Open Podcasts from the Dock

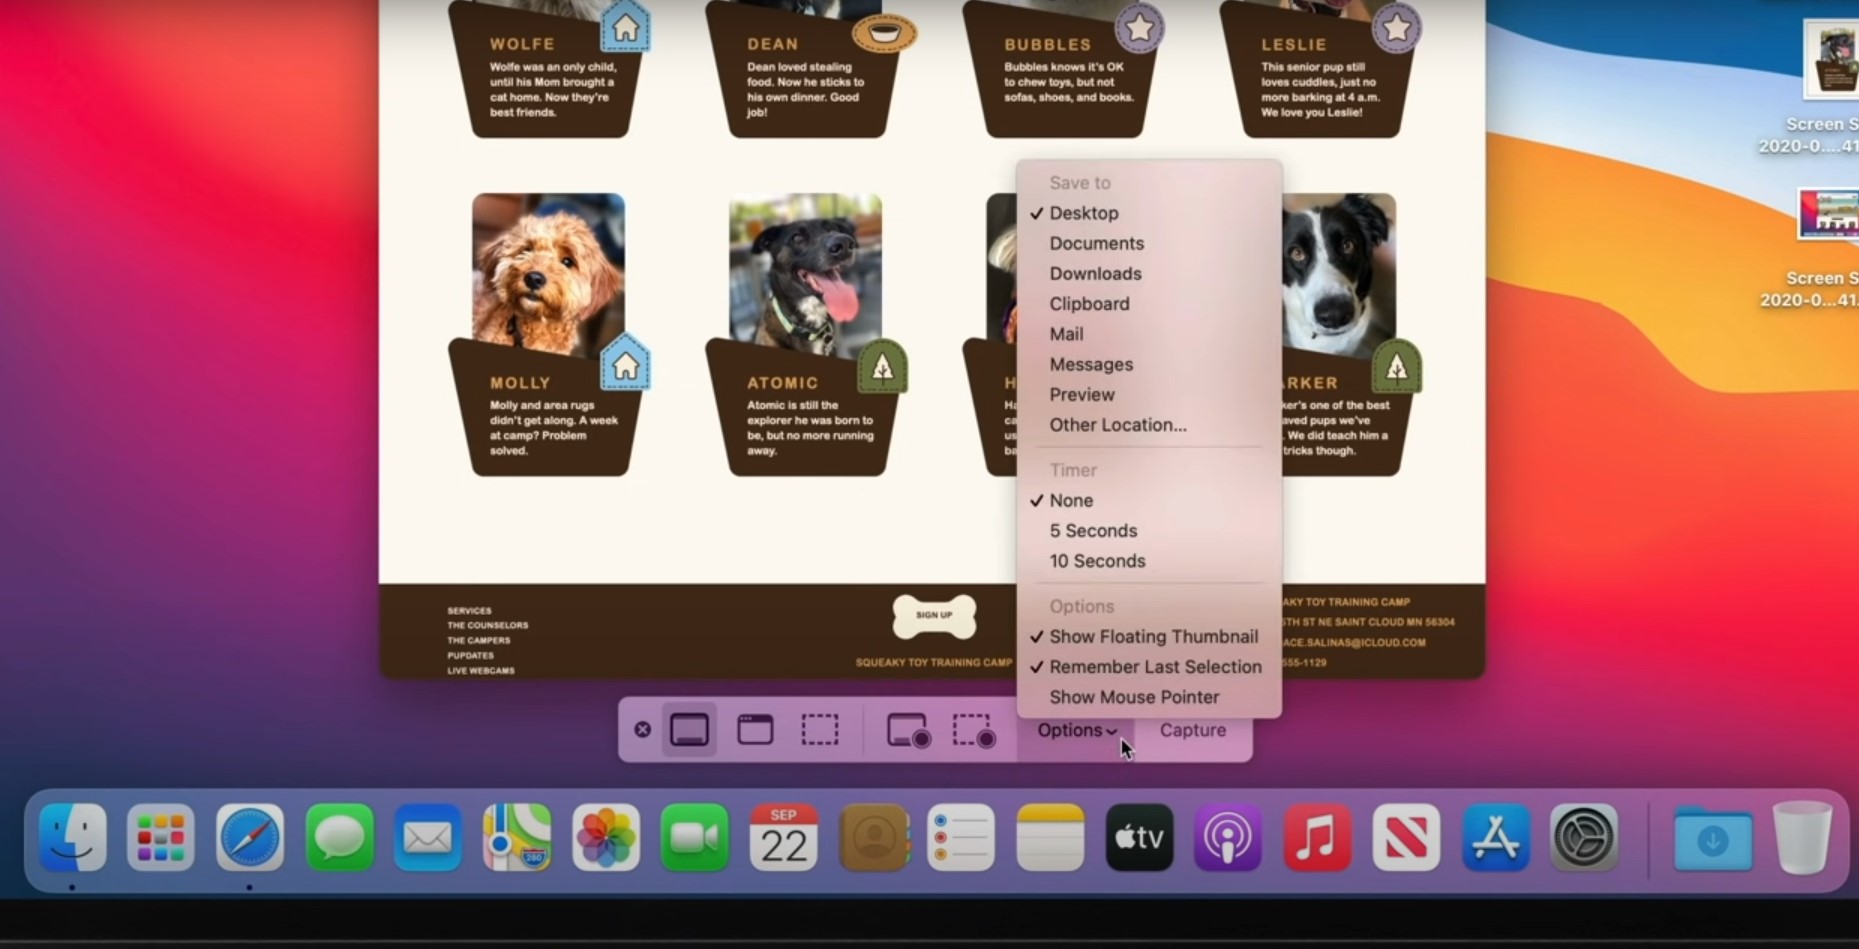click(1228, 837)
